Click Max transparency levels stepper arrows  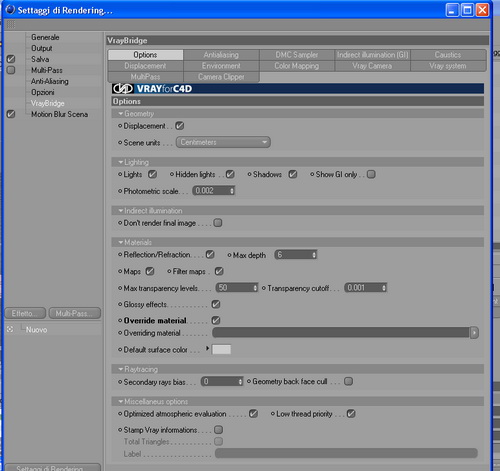click(x=255, y=288)
